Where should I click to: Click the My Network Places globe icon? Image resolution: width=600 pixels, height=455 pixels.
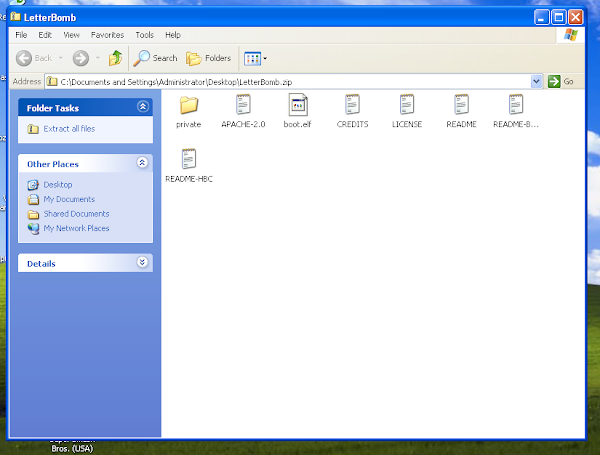pyautogui.click(x=33, y=229)
